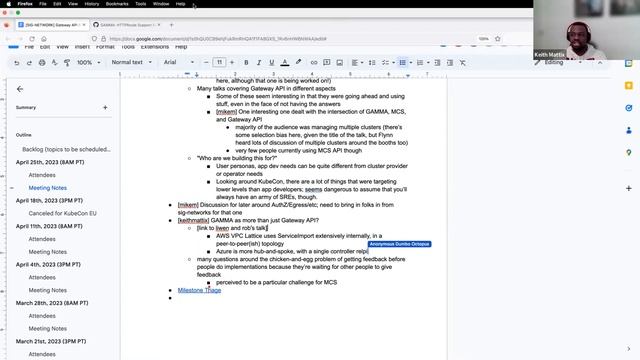The height and width of the screenshot is (360, 640).
Task: Increase font size with plus button
Action: tap(232, 62)
